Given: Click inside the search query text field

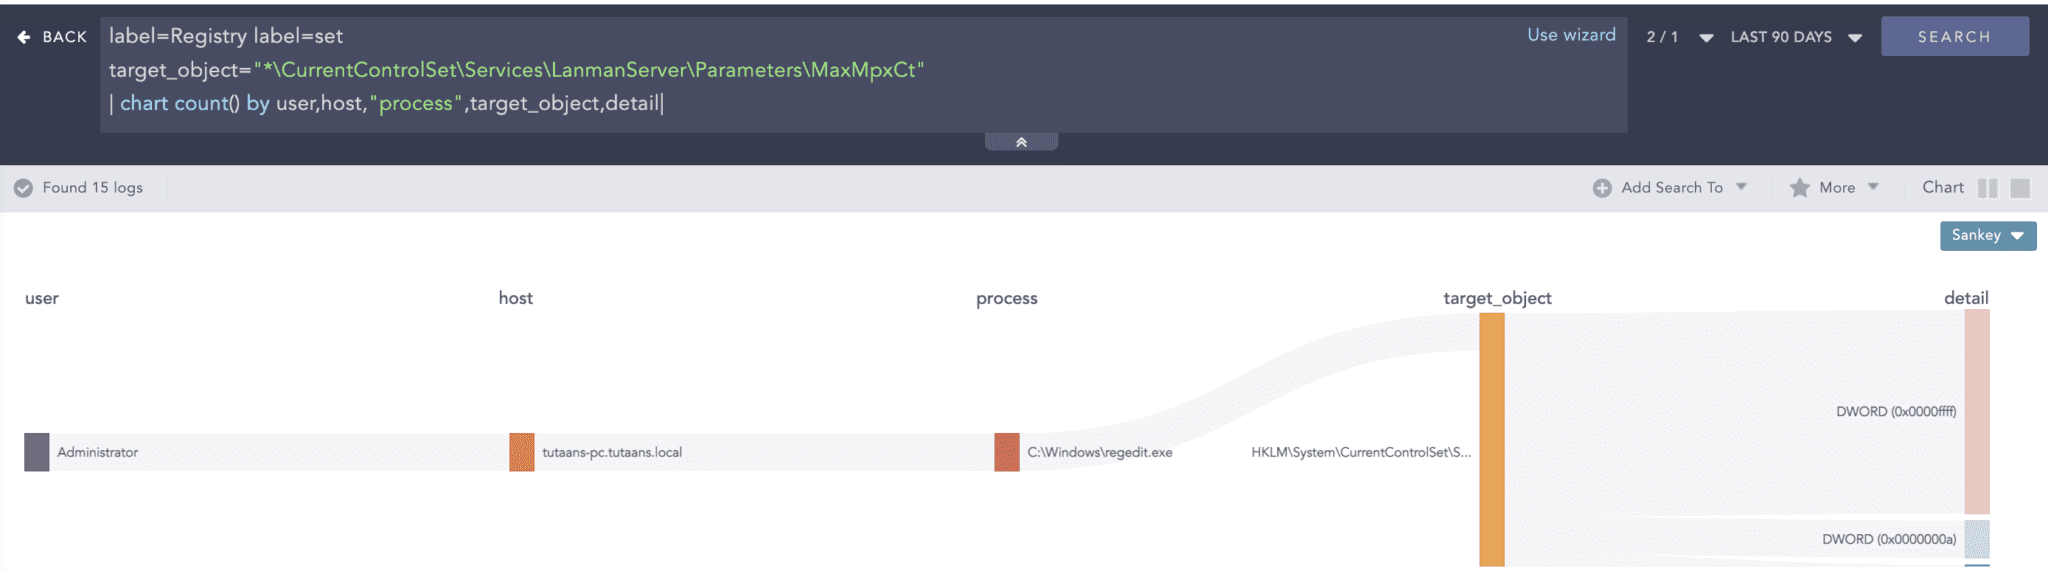Looking at the screenshot, I should (x=800, y=70).
